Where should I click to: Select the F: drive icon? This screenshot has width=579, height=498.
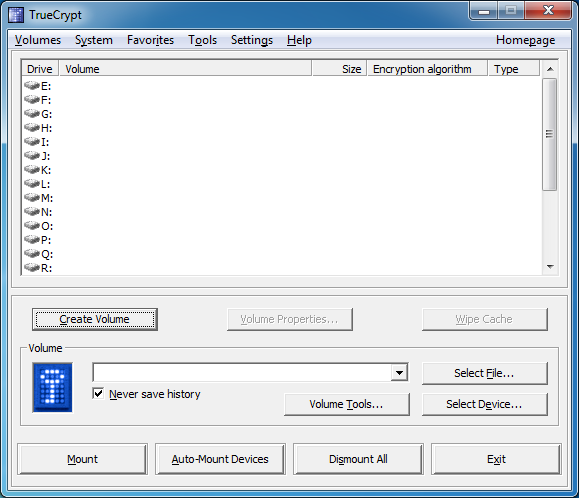click(32, 100)
